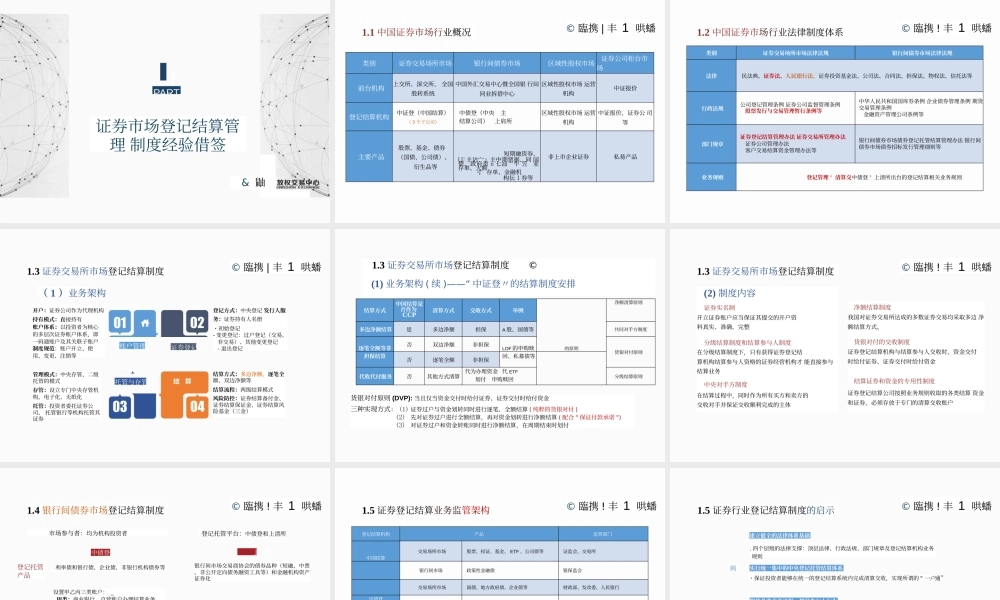Click the '货银对付原则 (DVP)' text

pos(381,397)
